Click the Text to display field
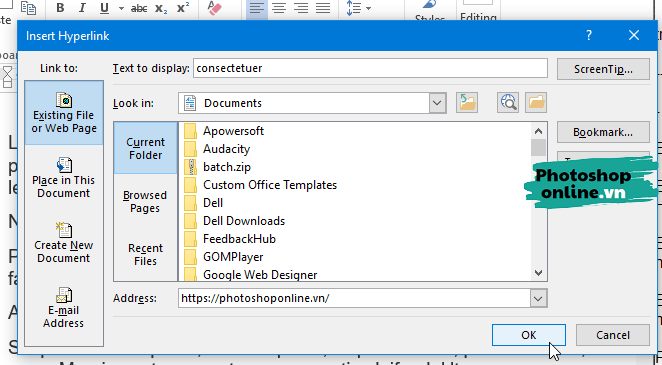 click(x=370, y=68)
